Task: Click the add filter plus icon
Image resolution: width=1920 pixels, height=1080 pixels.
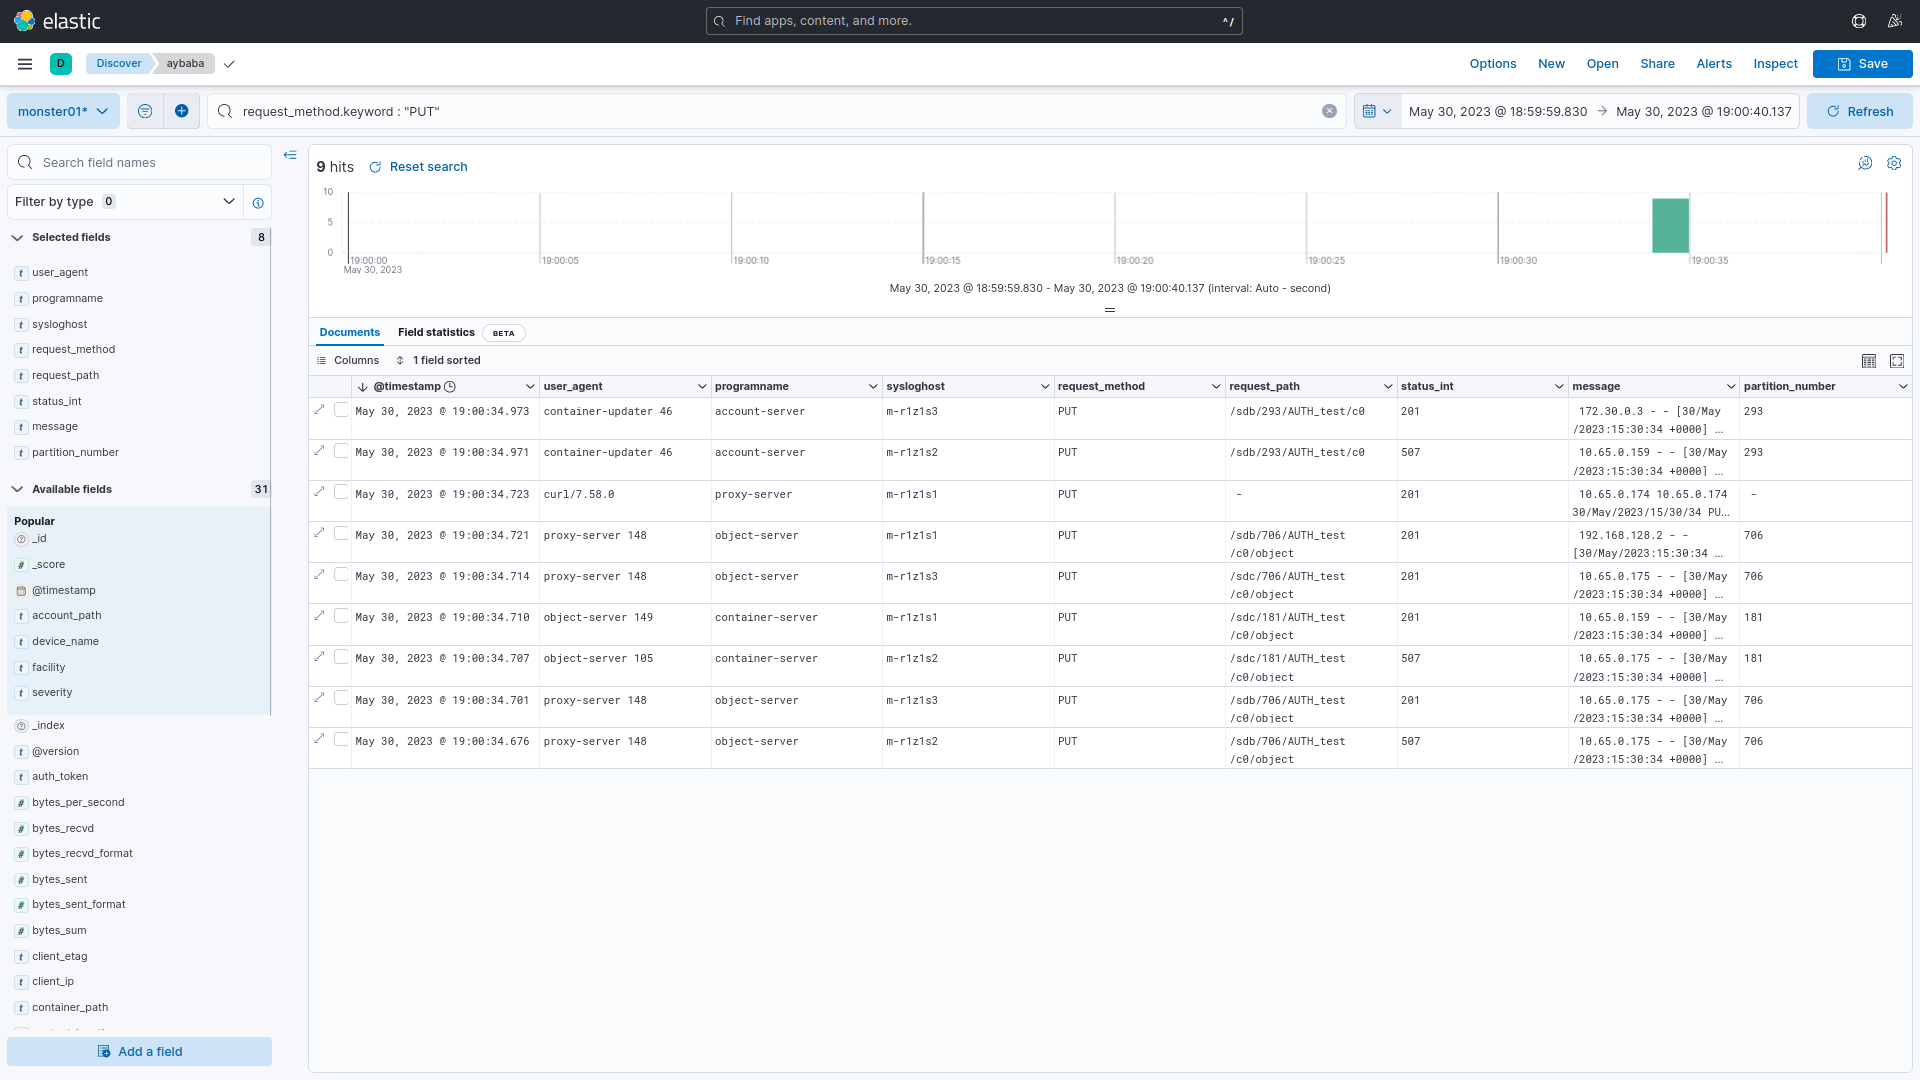Action: pos(181,111)
